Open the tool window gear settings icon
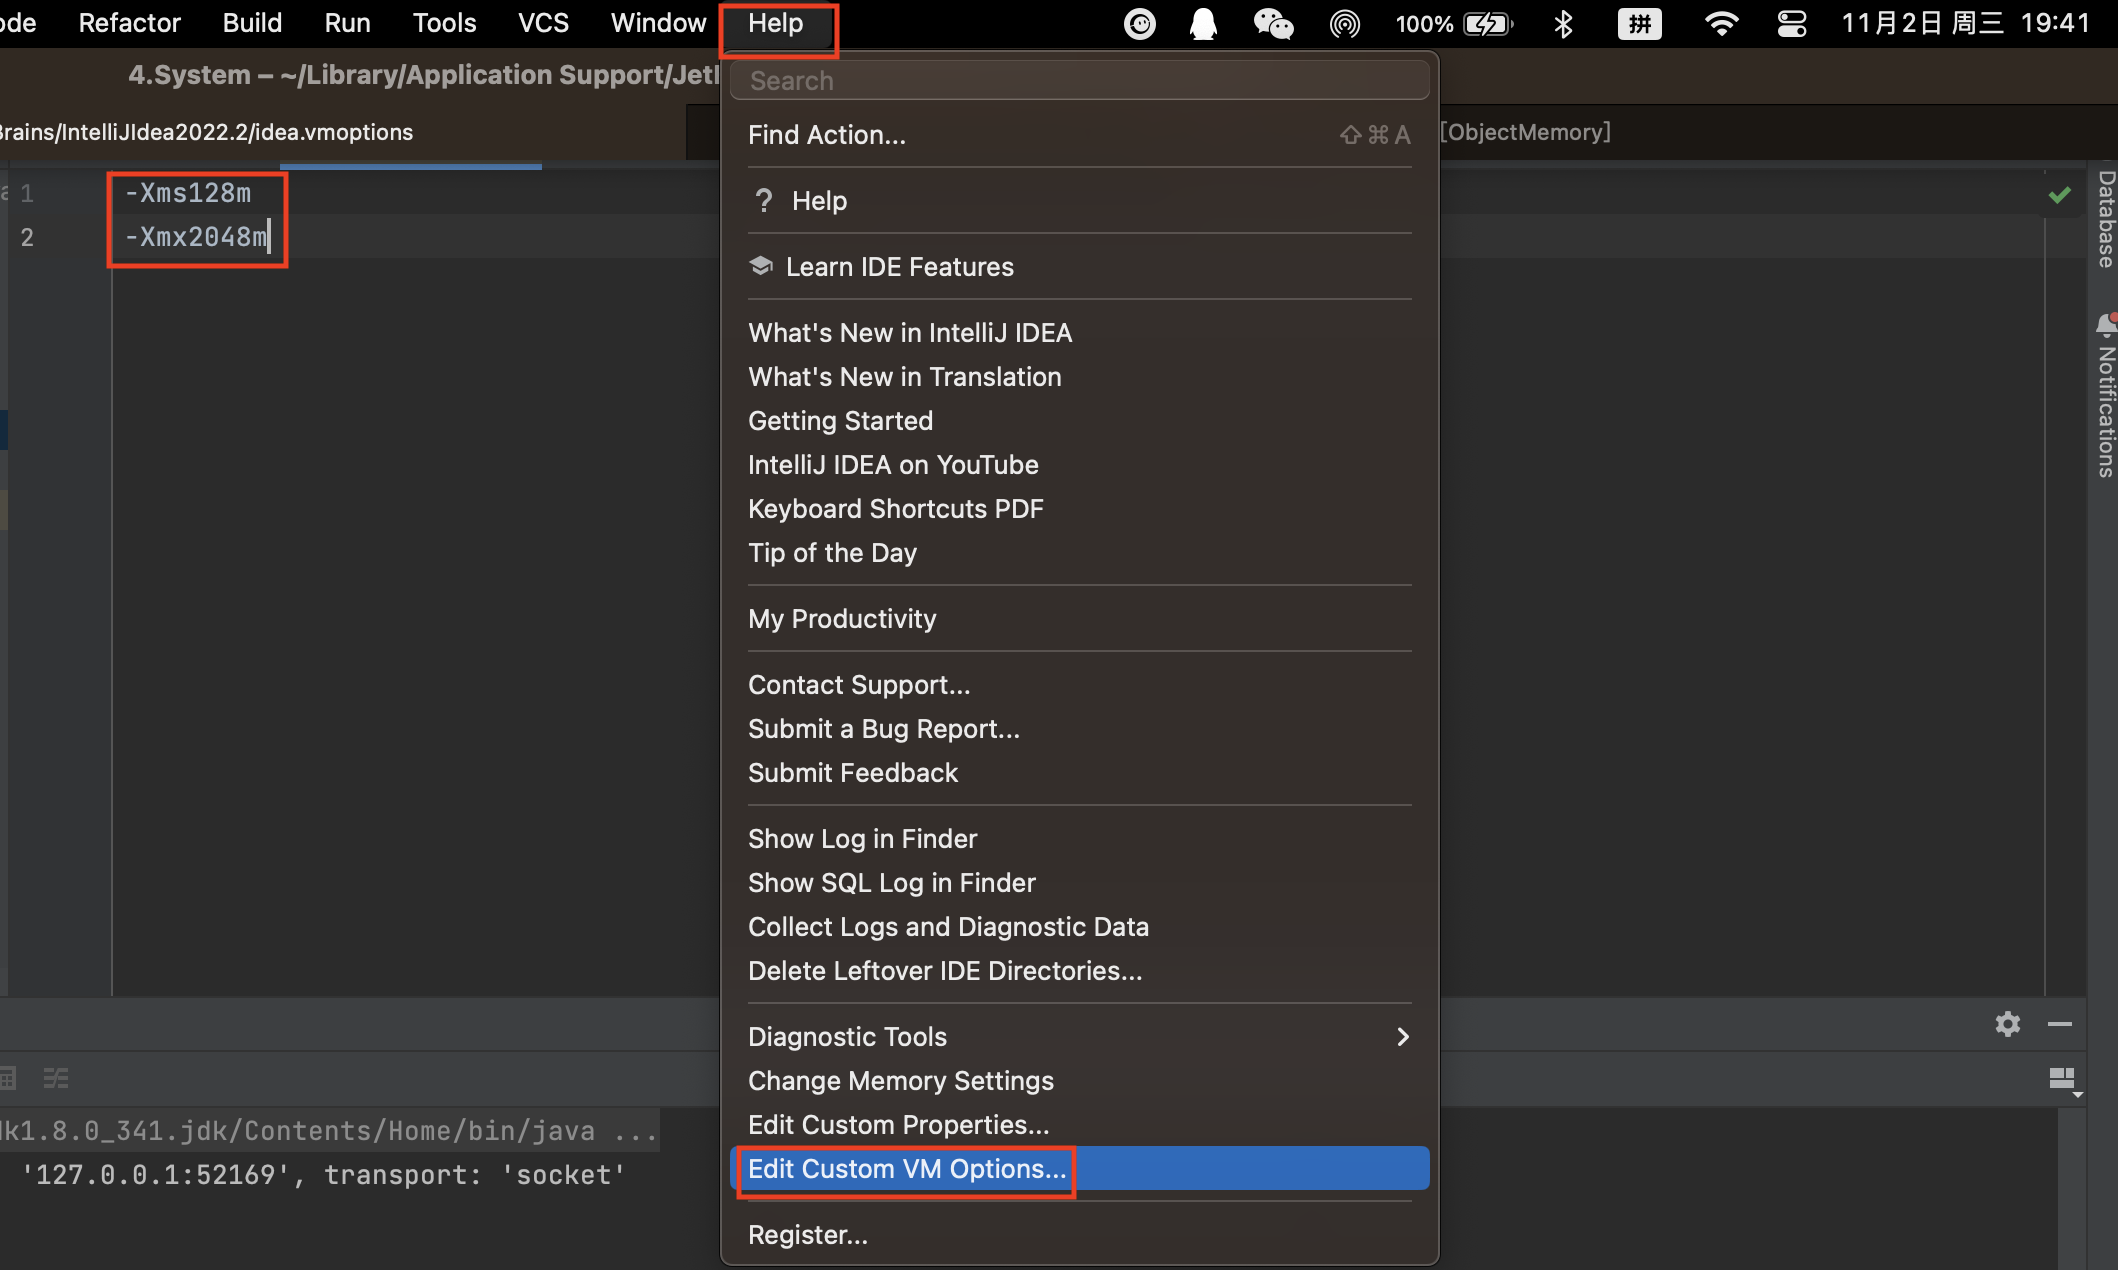Screen dimensions: 2118x1270 [x=2007, y=1024]
